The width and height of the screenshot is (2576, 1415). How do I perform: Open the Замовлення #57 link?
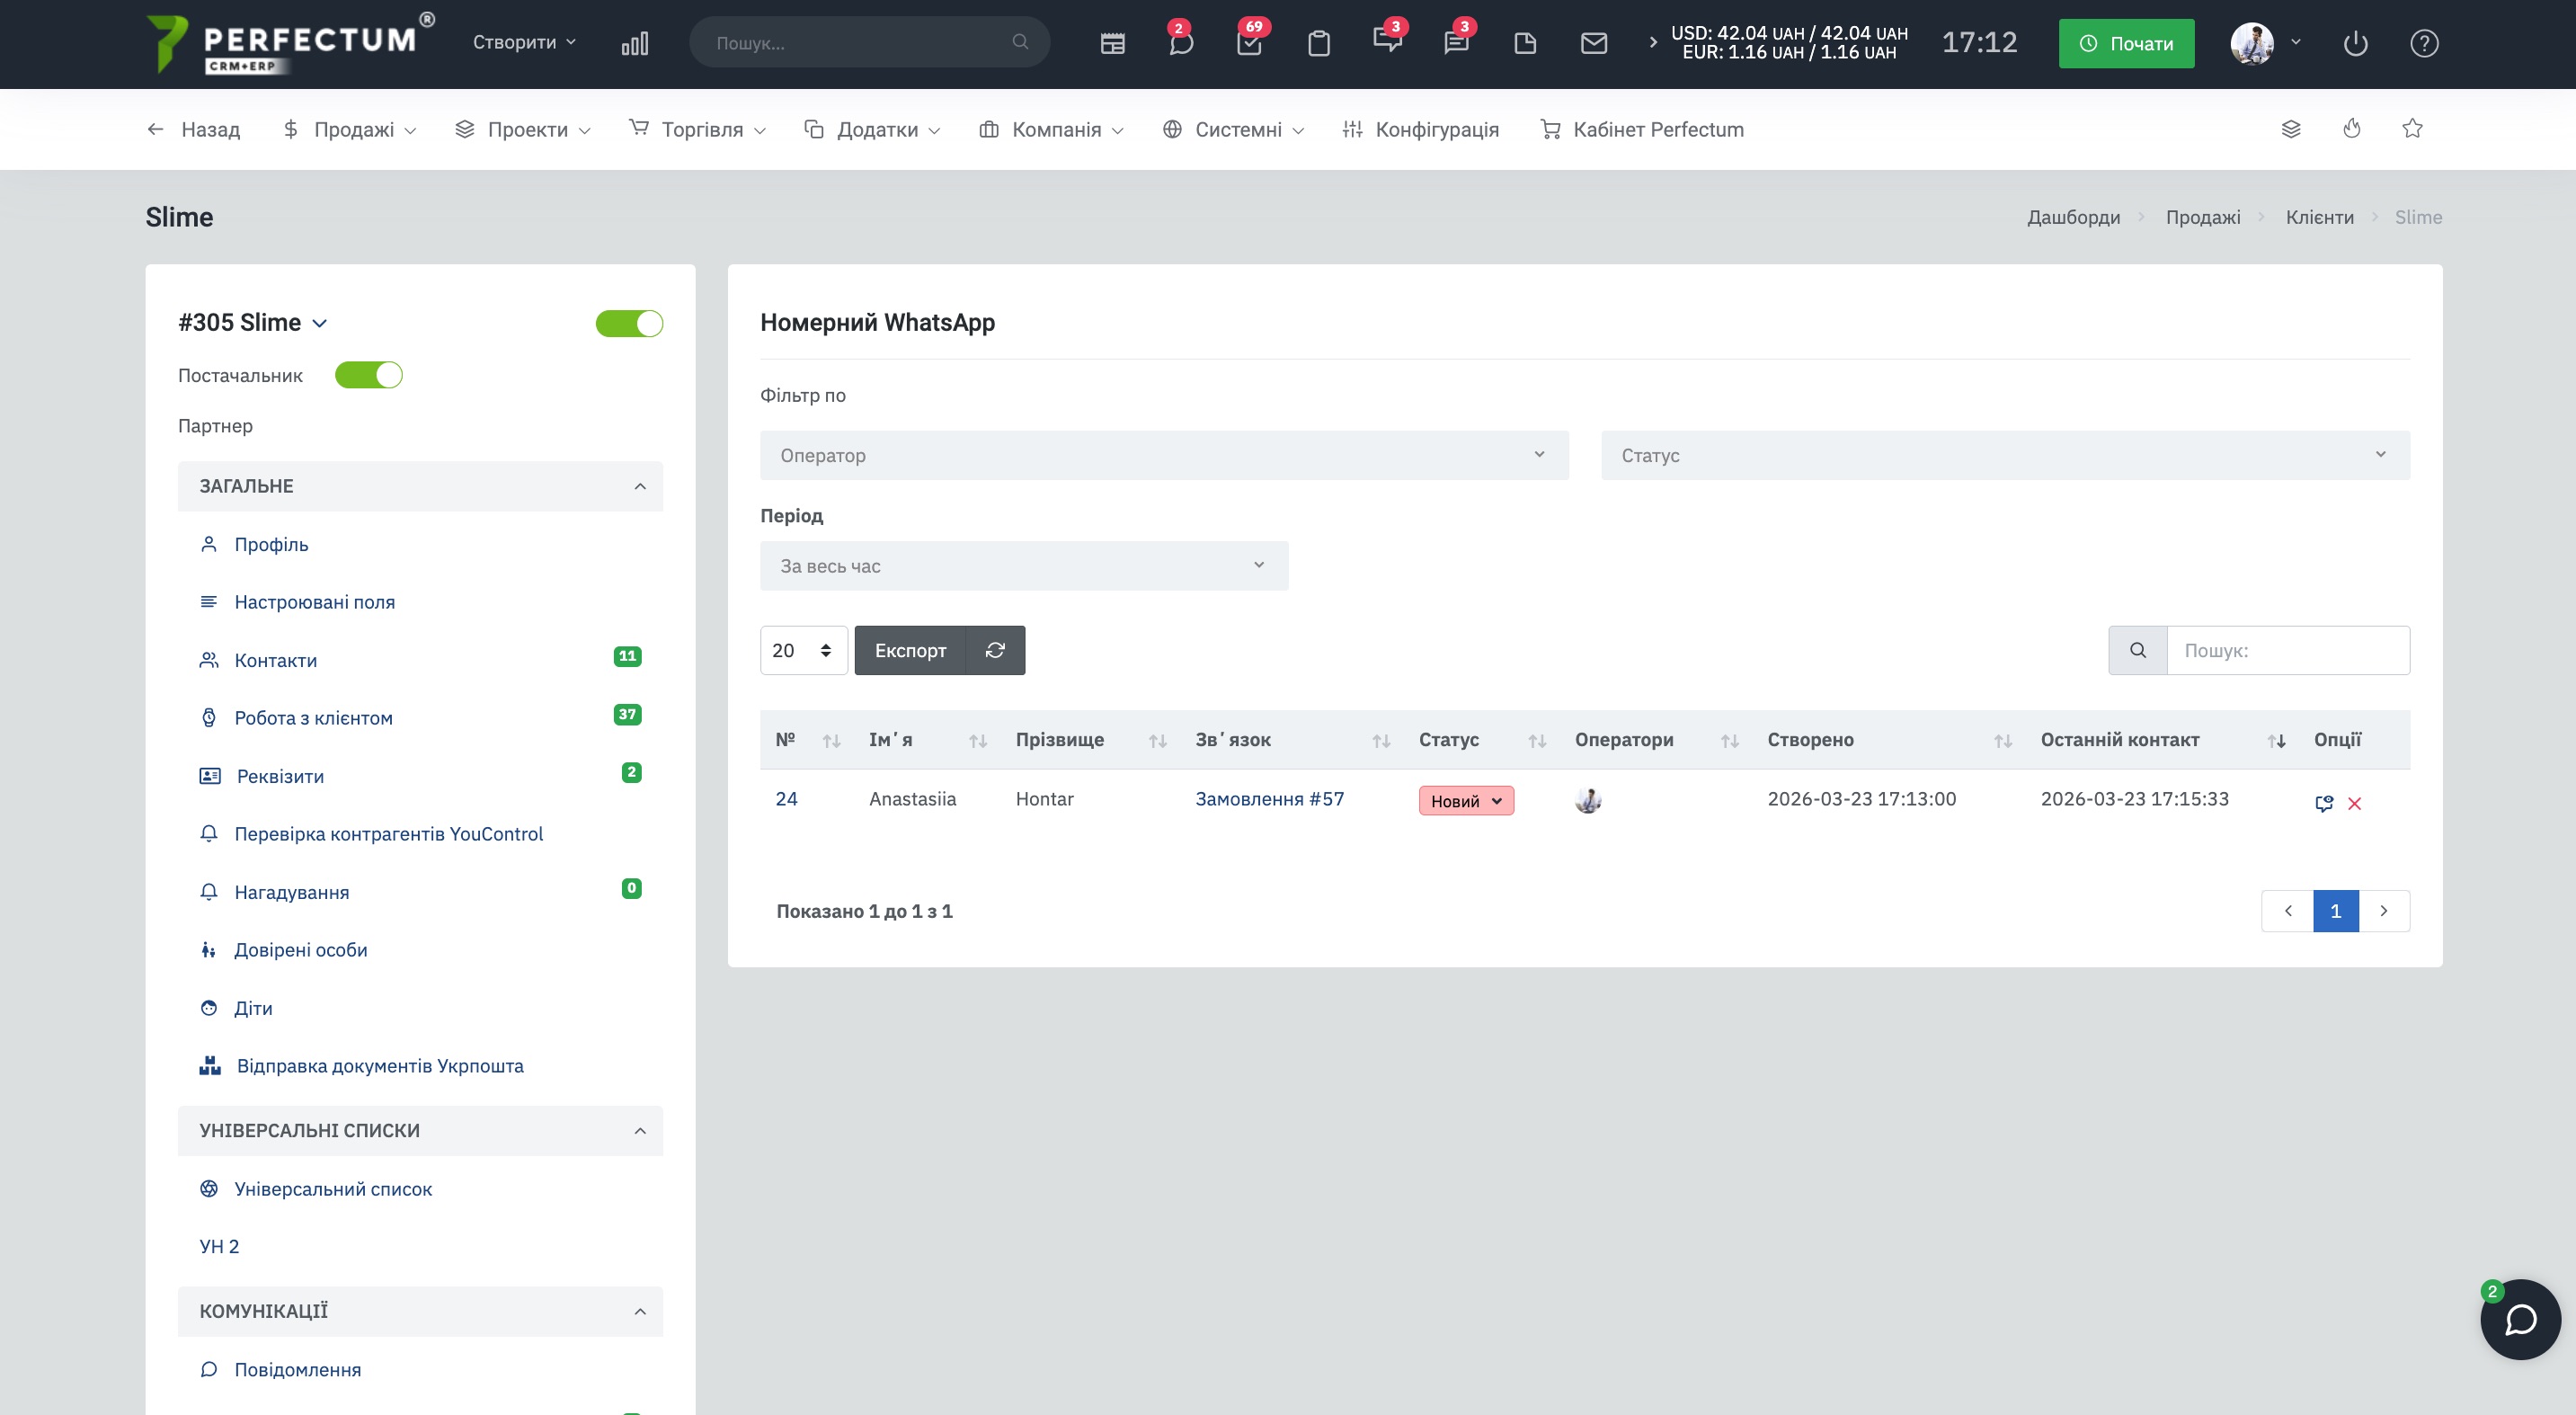[x=1269, y=799]
